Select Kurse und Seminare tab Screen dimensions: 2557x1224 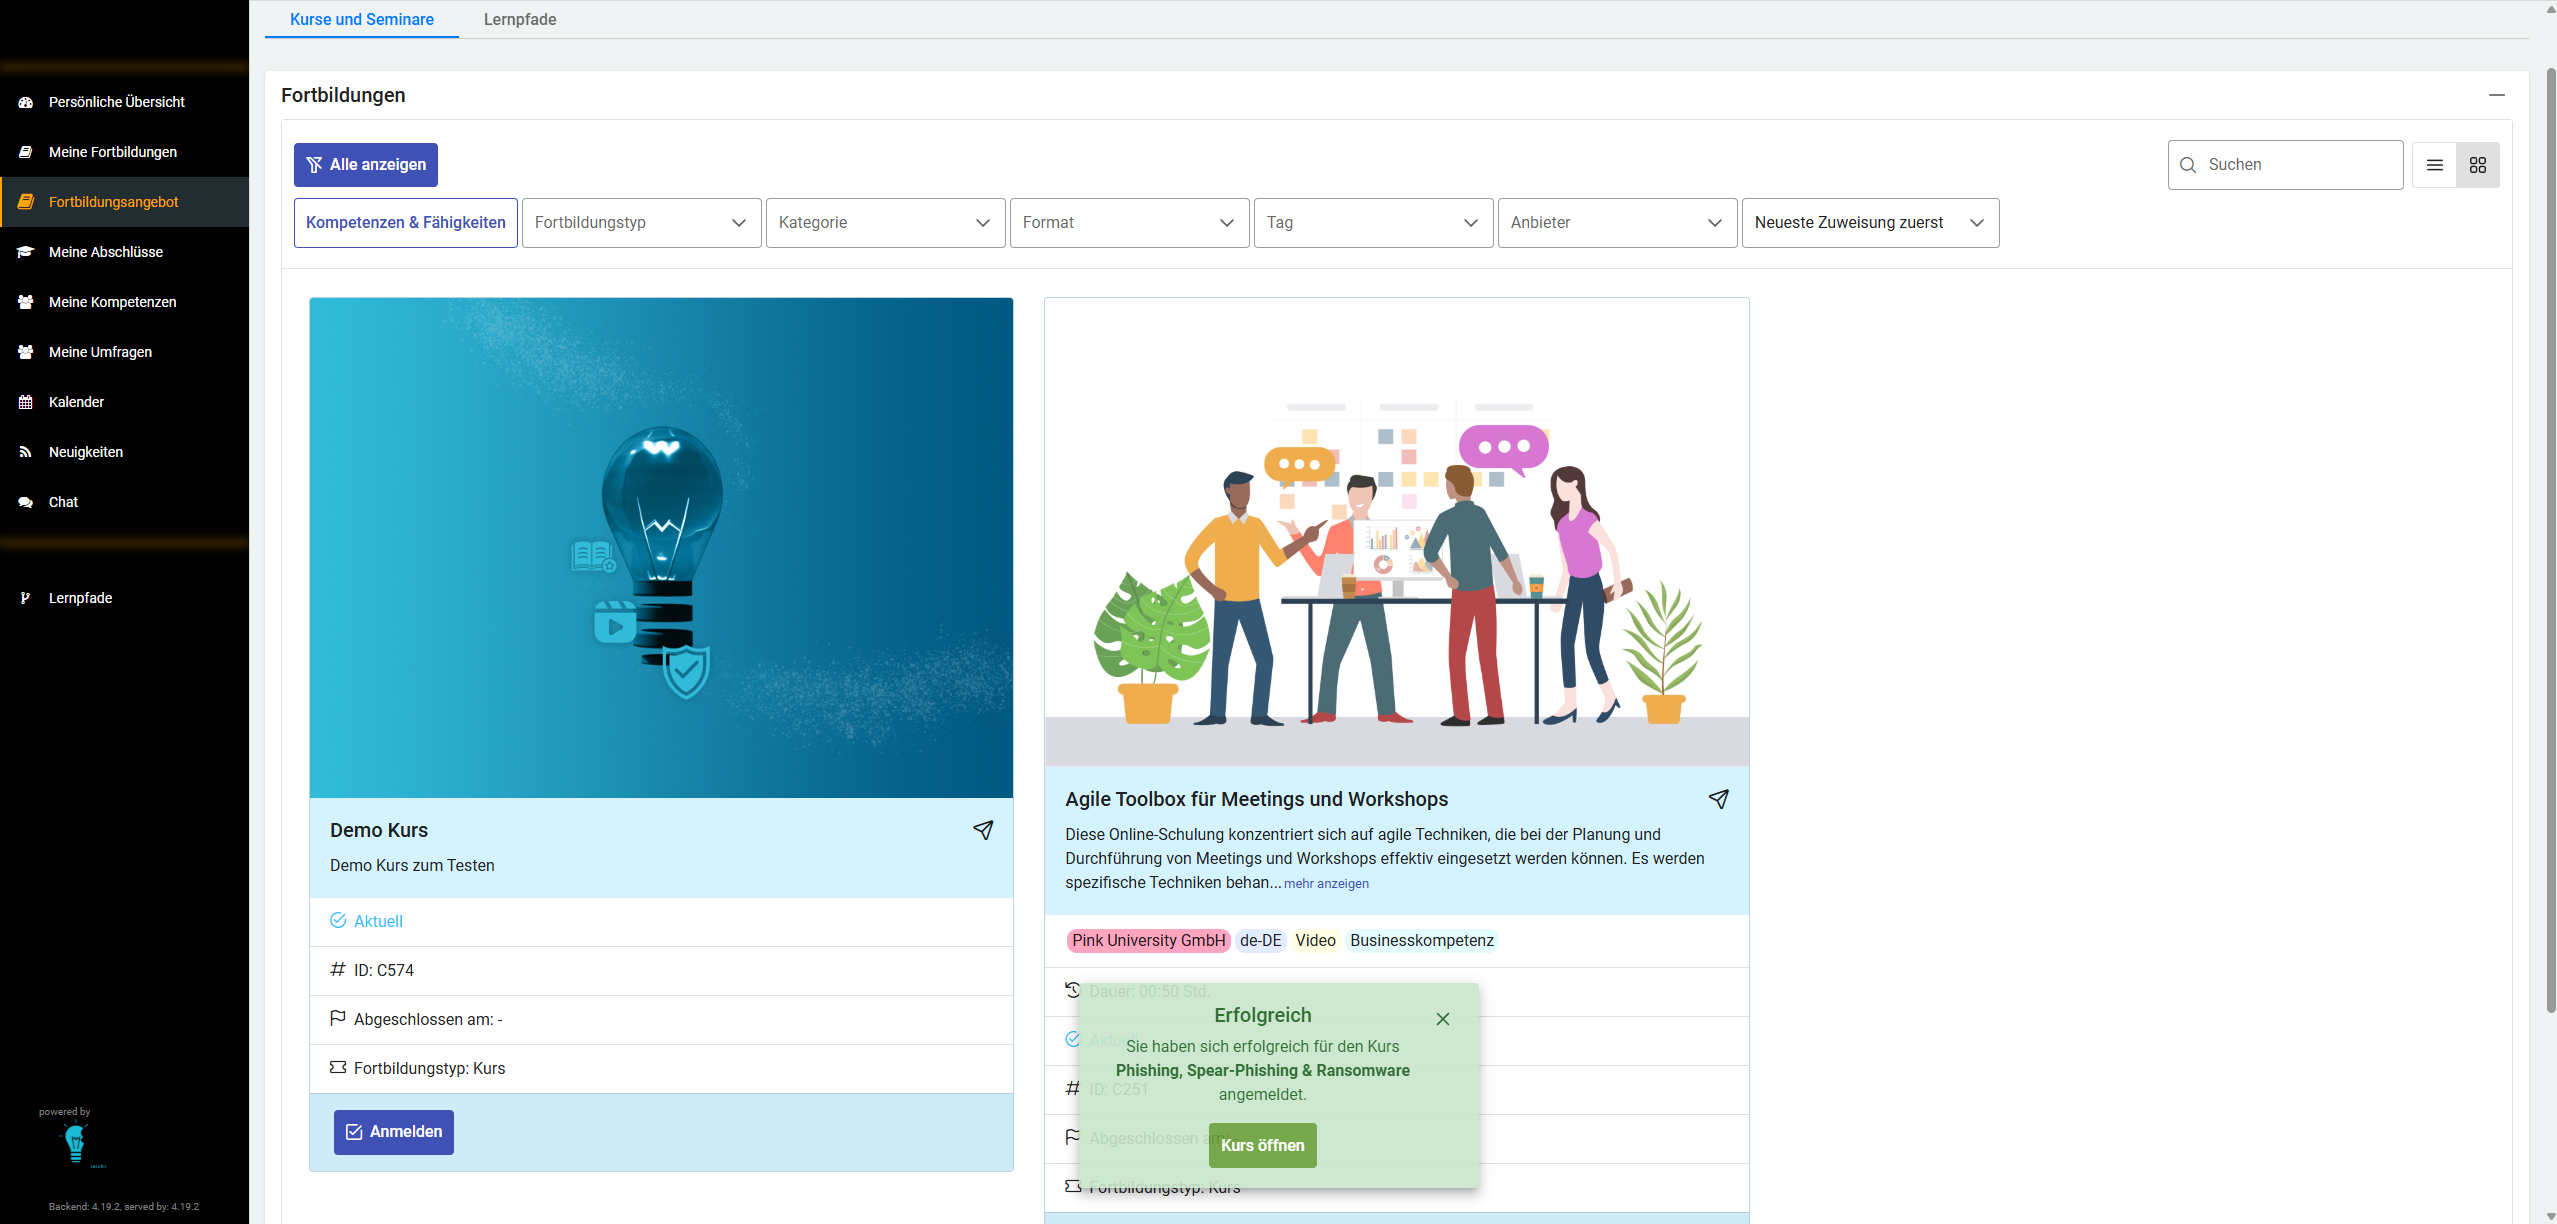[x=361, y=20]
